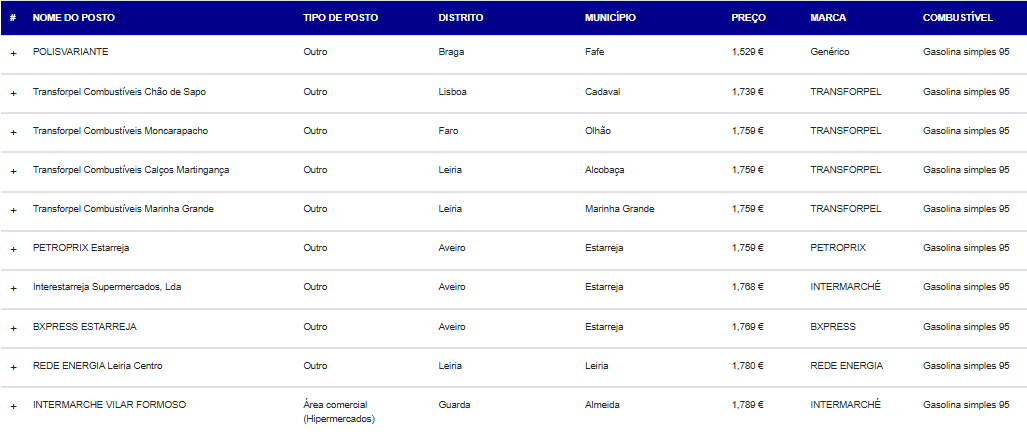Expand the BXPRESS ESTARREJA row
1027x434 pixels.
(14, 327)
